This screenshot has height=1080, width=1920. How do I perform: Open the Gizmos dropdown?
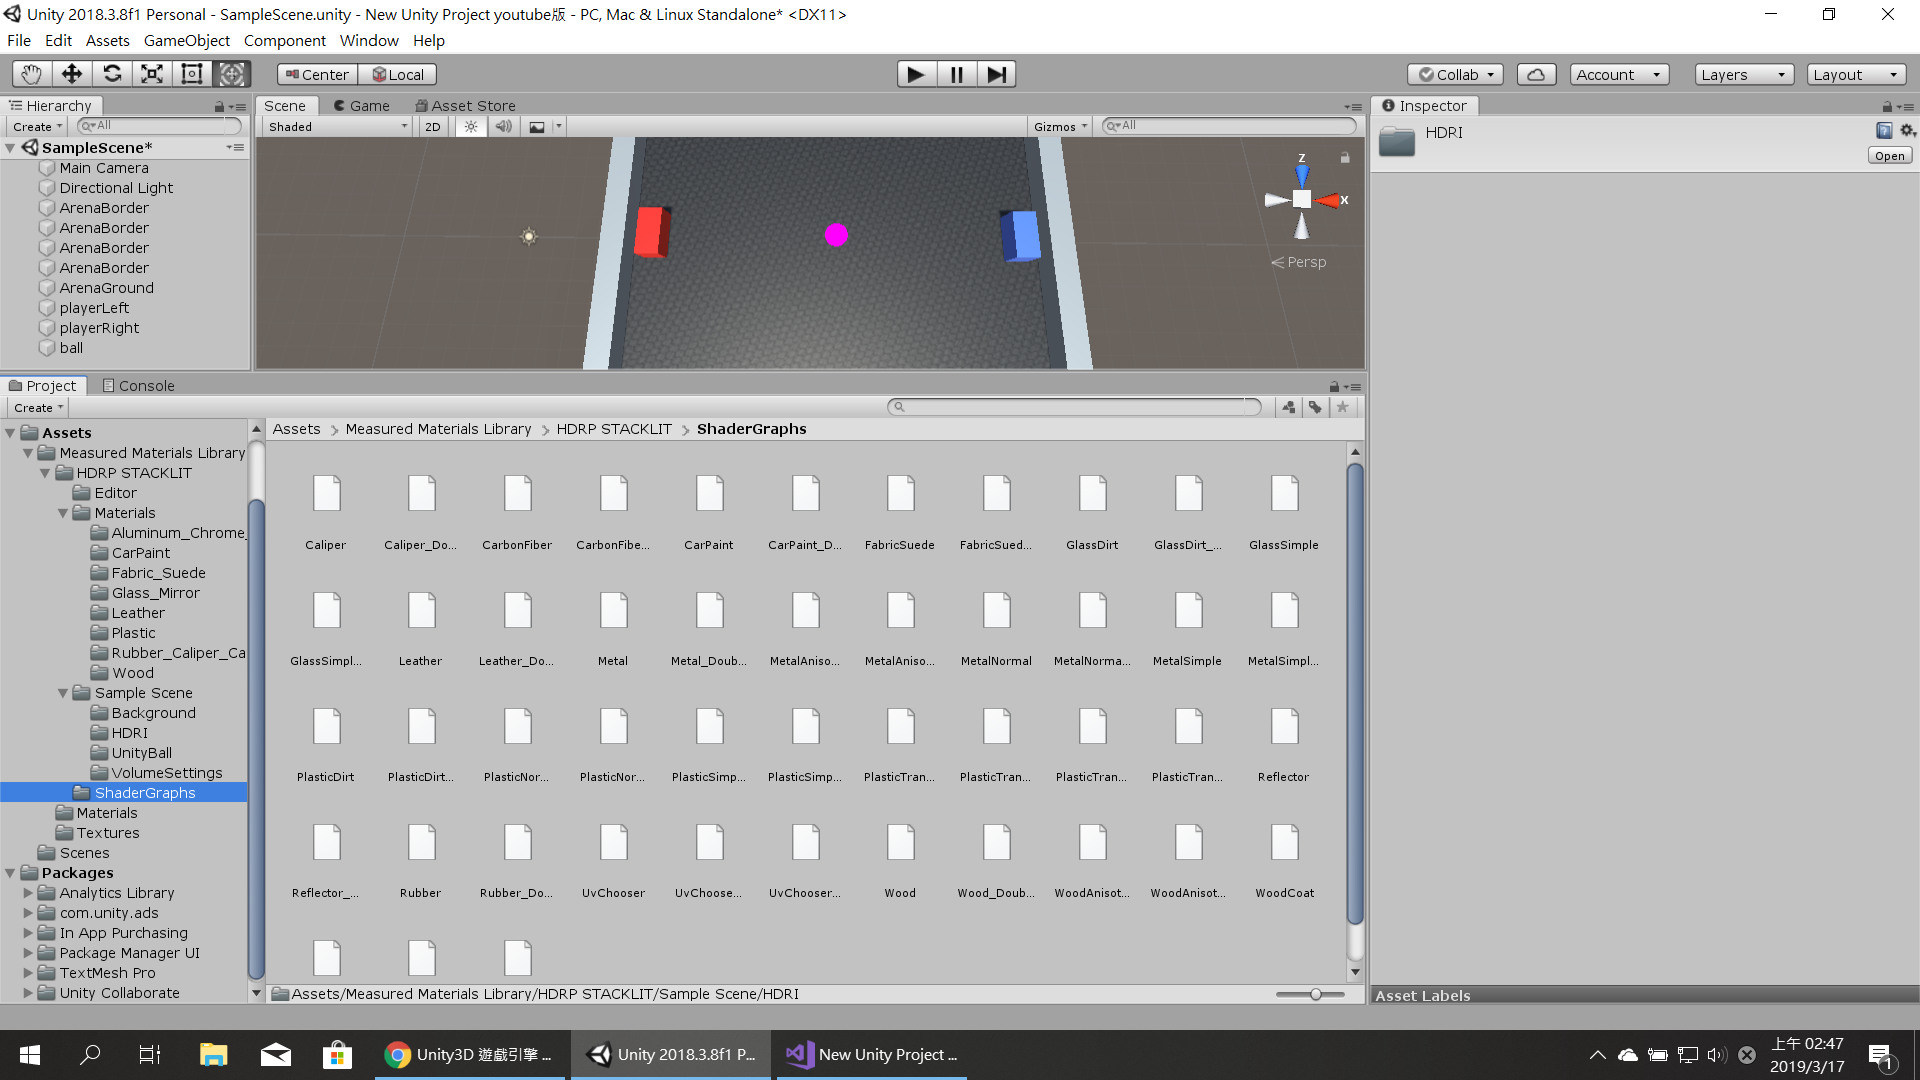coord(1060,127)
